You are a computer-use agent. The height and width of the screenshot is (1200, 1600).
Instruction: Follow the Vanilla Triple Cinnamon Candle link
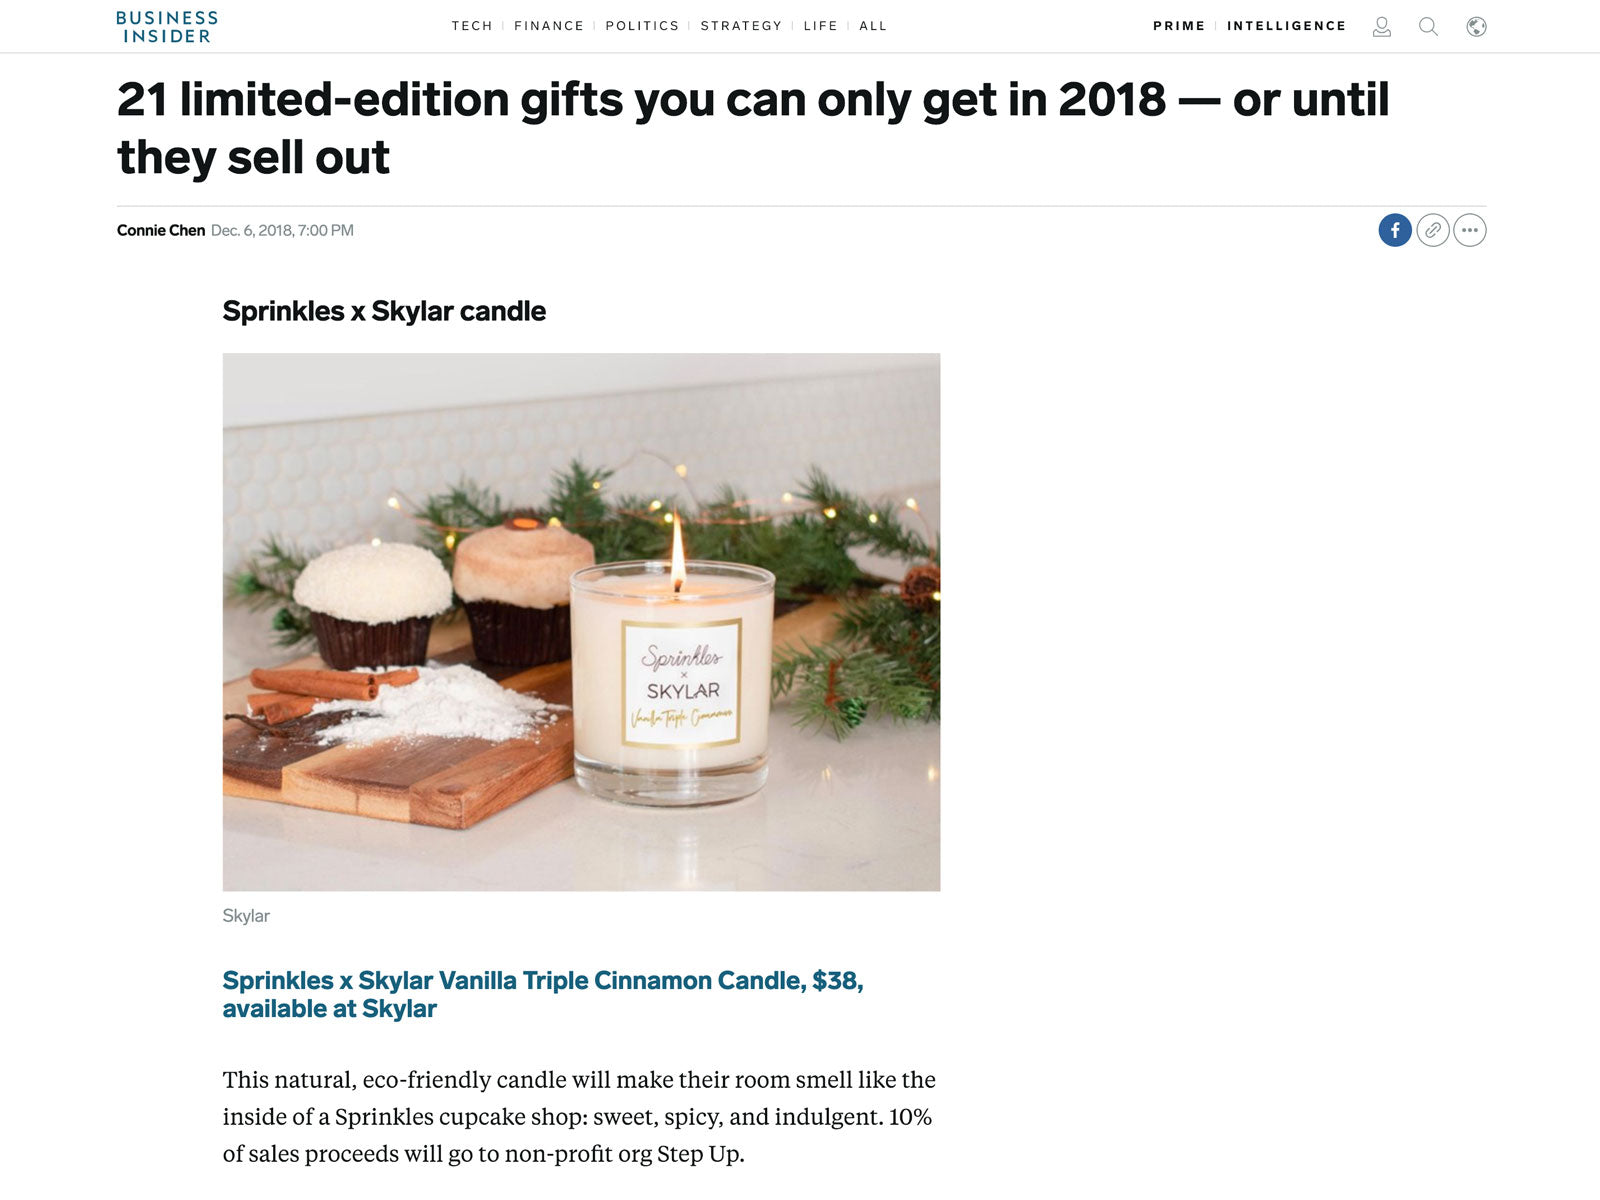pyautogui.click(x=543, y=994)
